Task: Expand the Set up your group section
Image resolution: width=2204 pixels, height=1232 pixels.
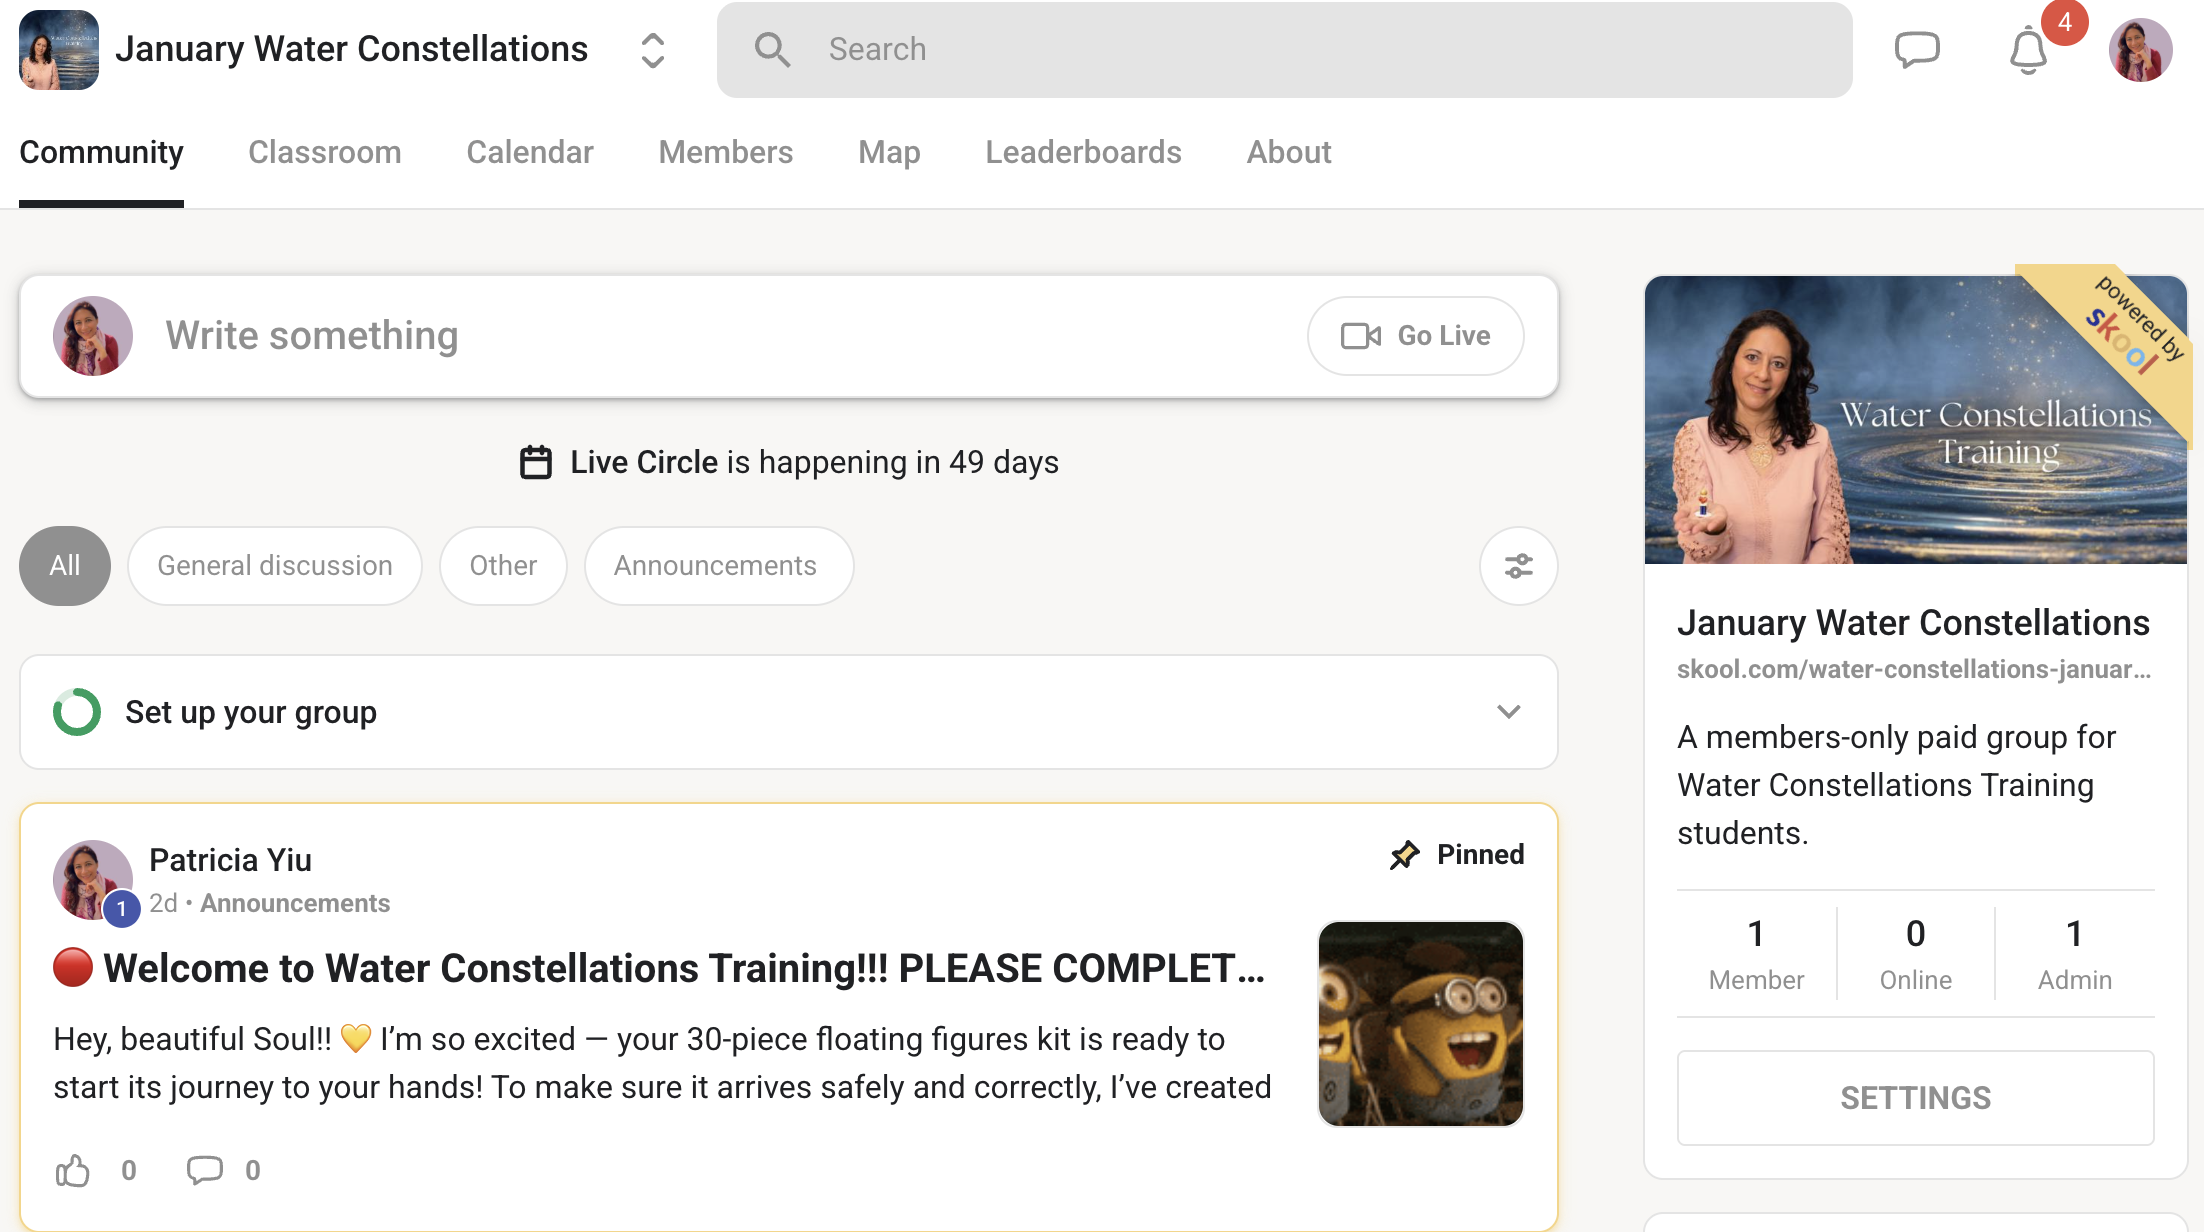Action: coord(1508,712)
